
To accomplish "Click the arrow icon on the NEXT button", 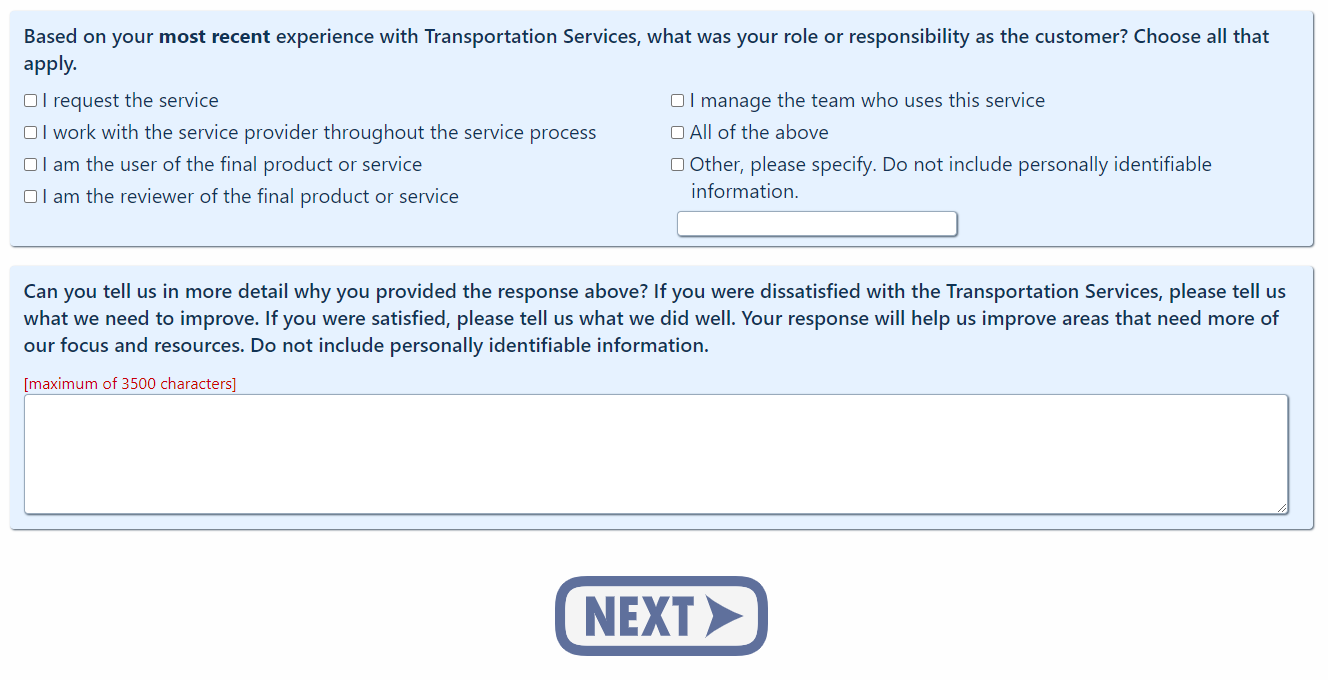I will (724, 616).
